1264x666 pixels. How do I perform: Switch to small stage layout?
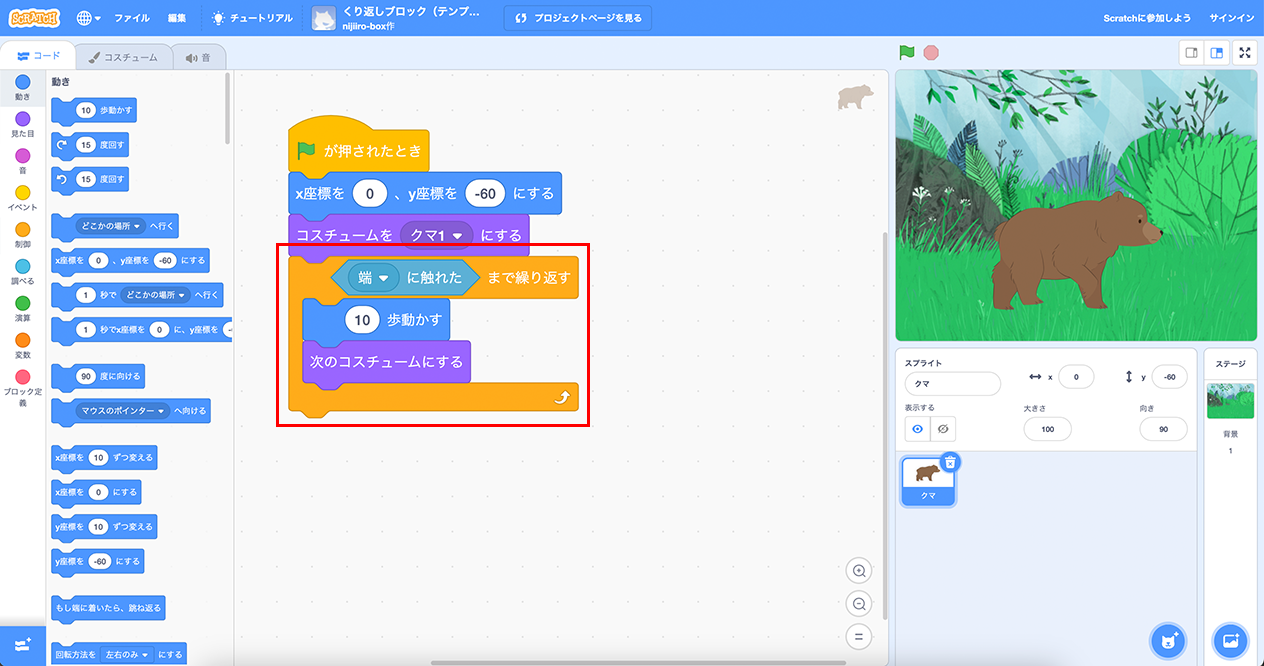(x=1191, y=53)
